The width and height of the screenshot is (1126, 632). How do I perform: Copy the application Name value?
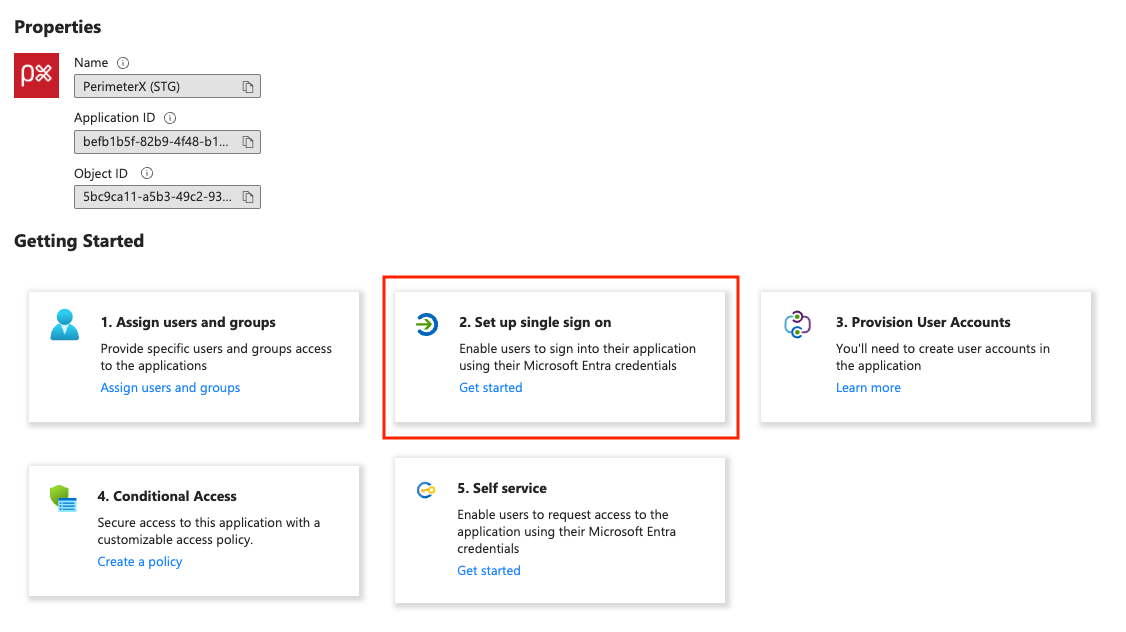coord(248,87)
